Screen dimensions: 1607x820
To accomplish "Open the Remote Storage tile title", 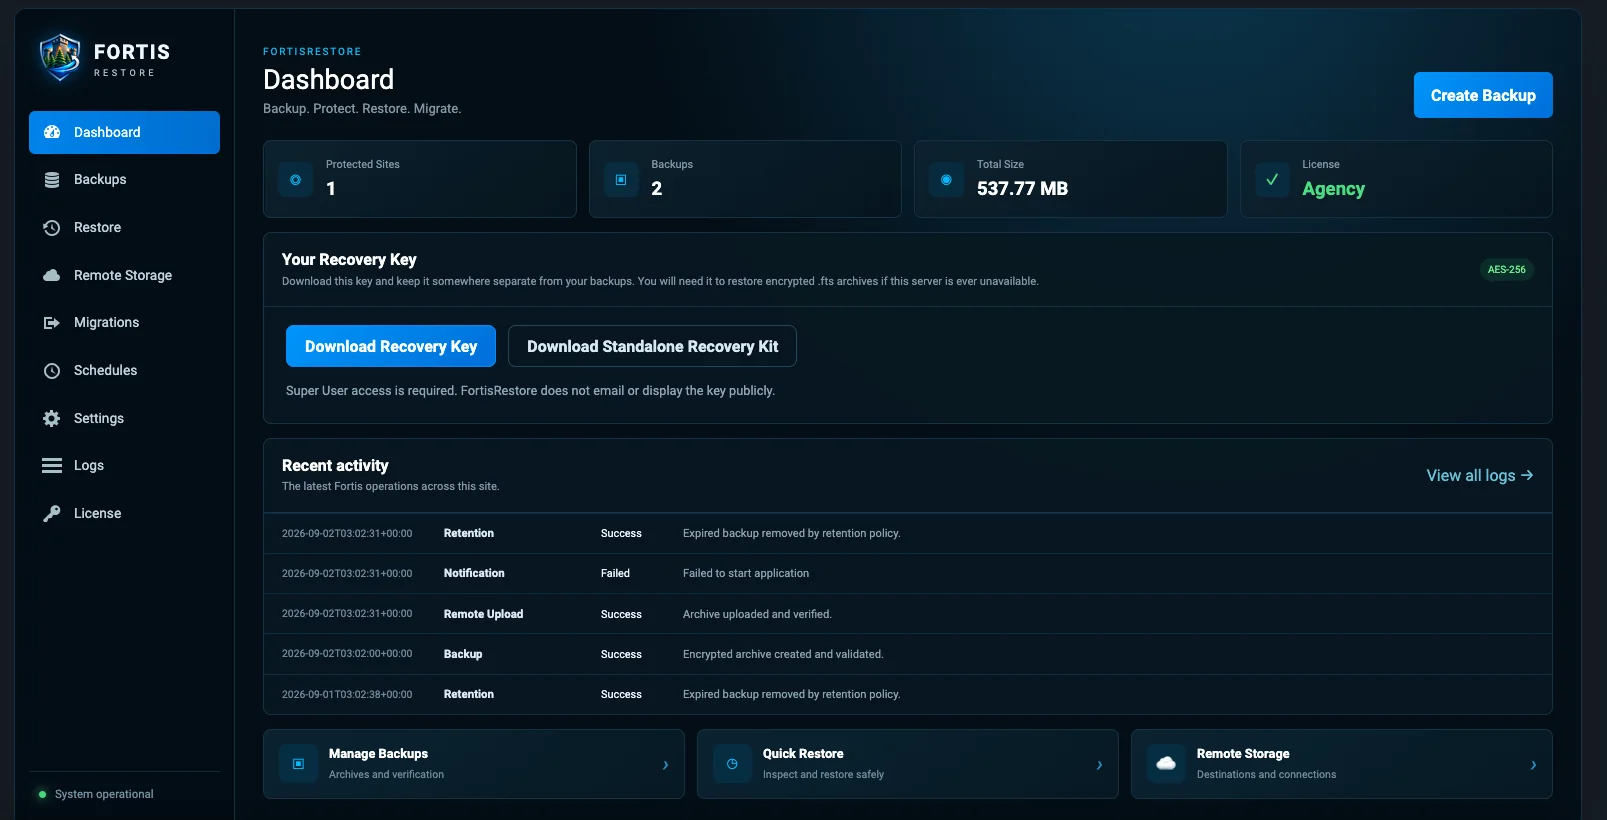I will tap(1243, 754).
